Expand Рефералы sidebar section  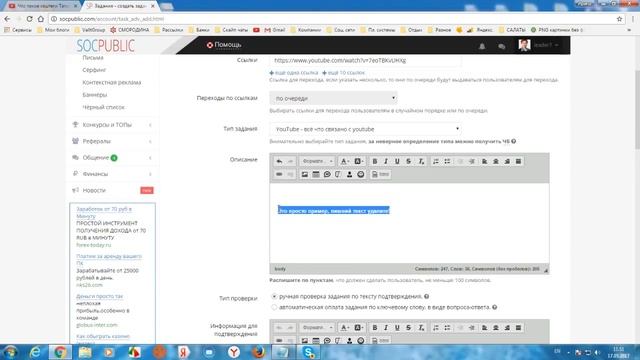112,141
